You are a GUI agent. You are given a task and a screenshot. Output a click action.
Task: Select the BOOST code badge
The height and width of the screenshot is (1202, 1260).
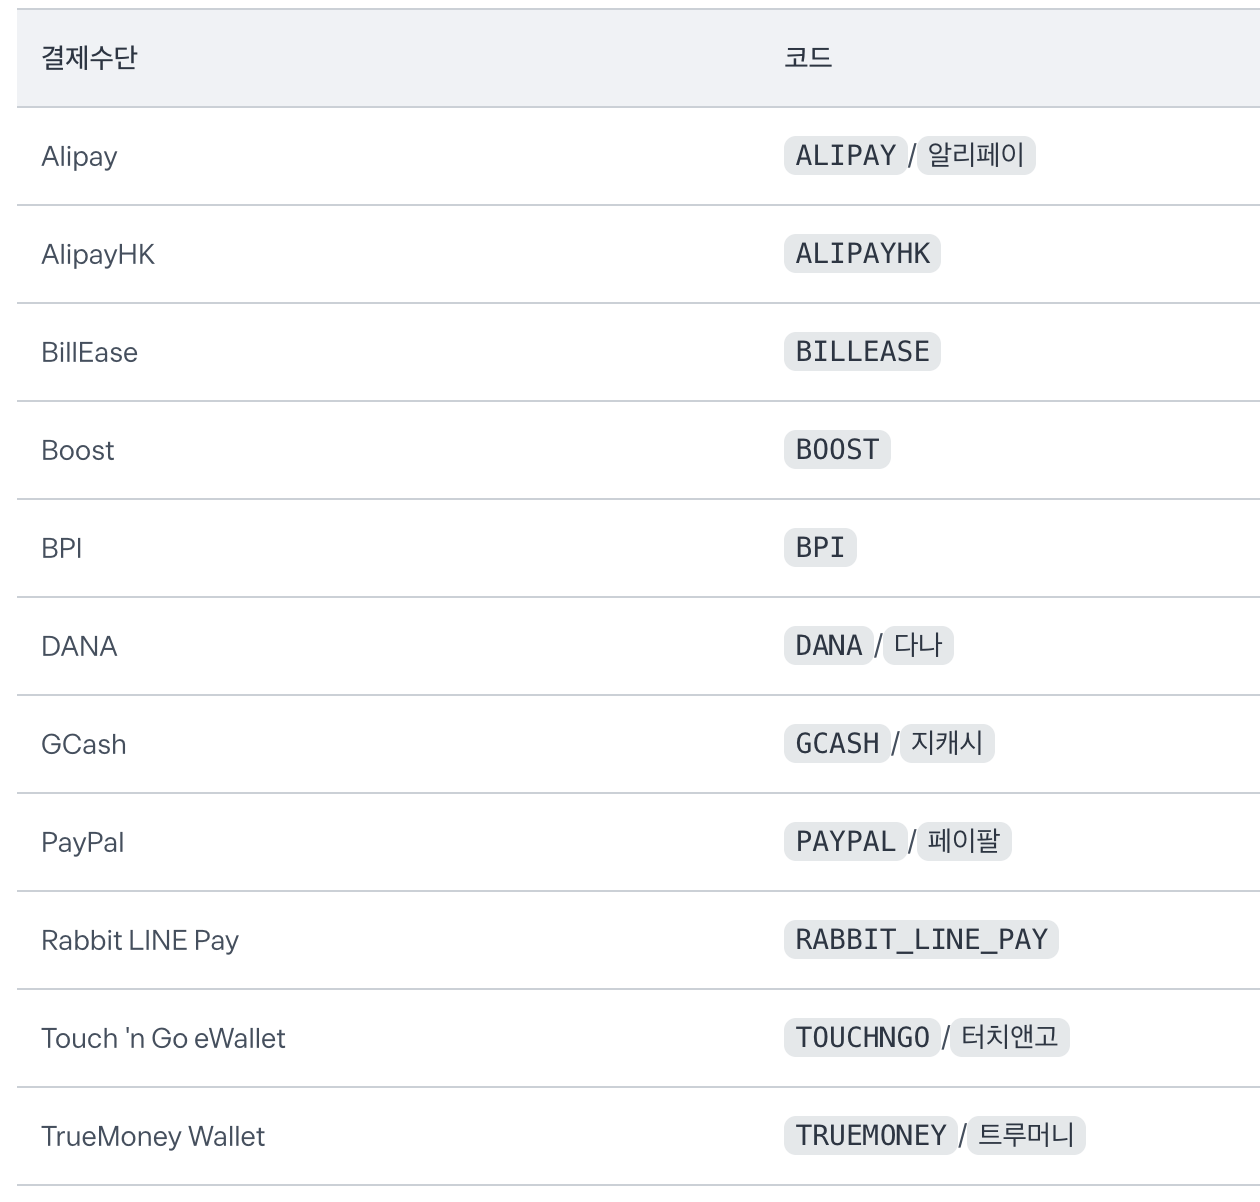coord(837,450)
